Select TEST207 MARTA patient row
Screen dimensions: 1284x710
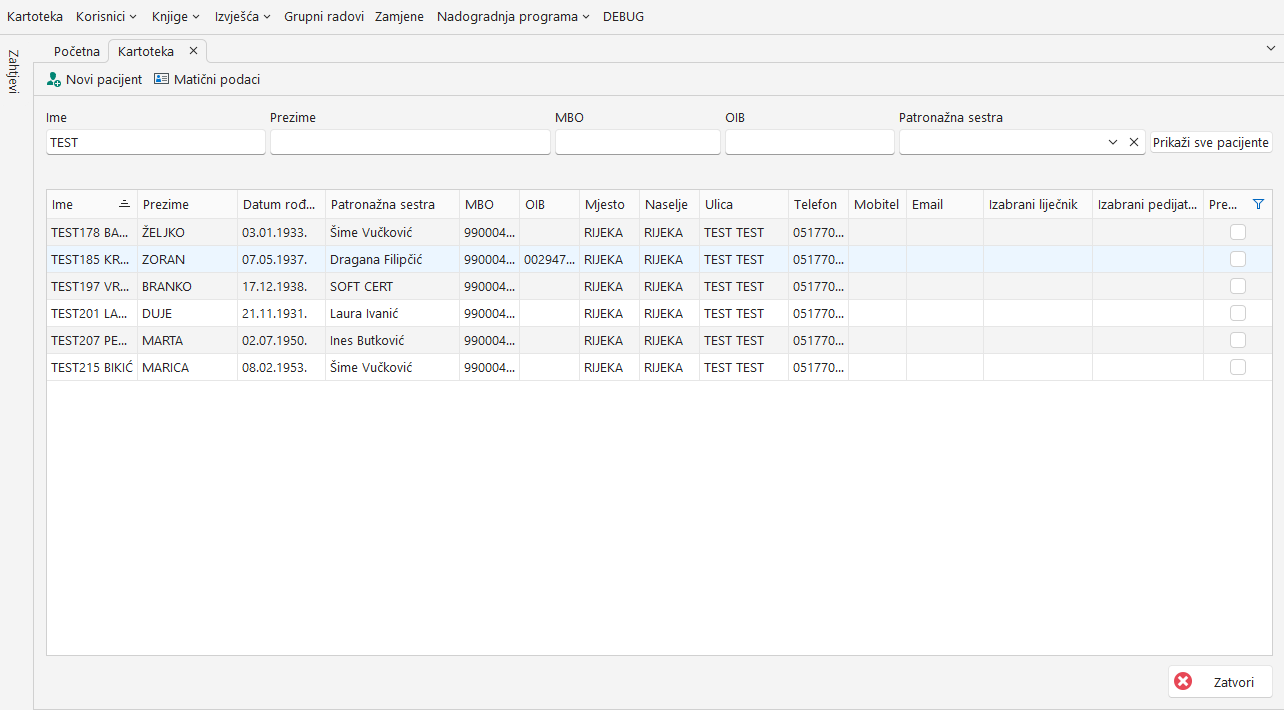click(659, 340)
